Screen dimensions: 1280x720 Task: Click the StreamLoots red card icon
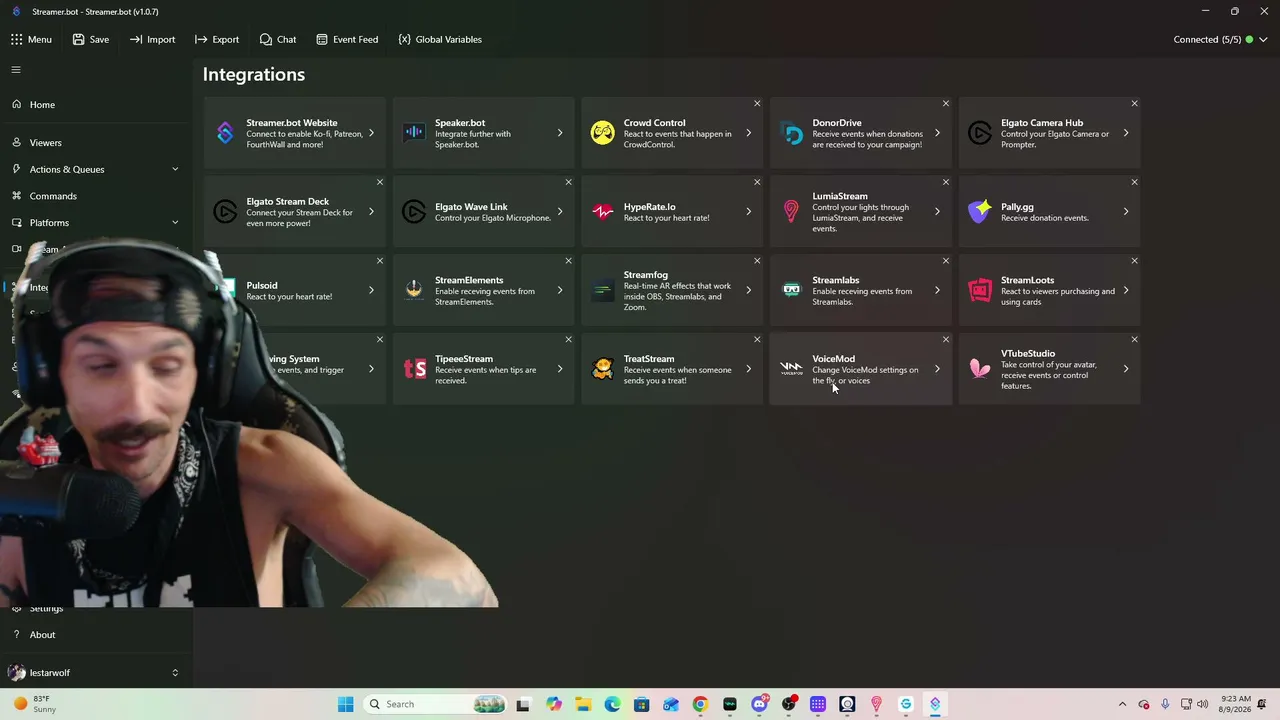[980, 290]
